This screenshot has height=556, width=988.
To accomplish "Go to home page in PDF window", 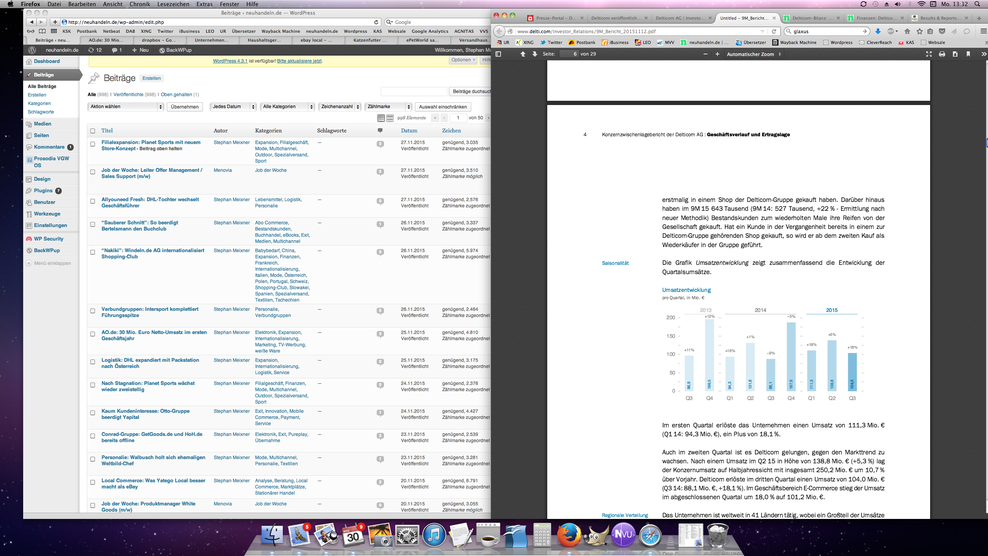I will tap(907, 31).
